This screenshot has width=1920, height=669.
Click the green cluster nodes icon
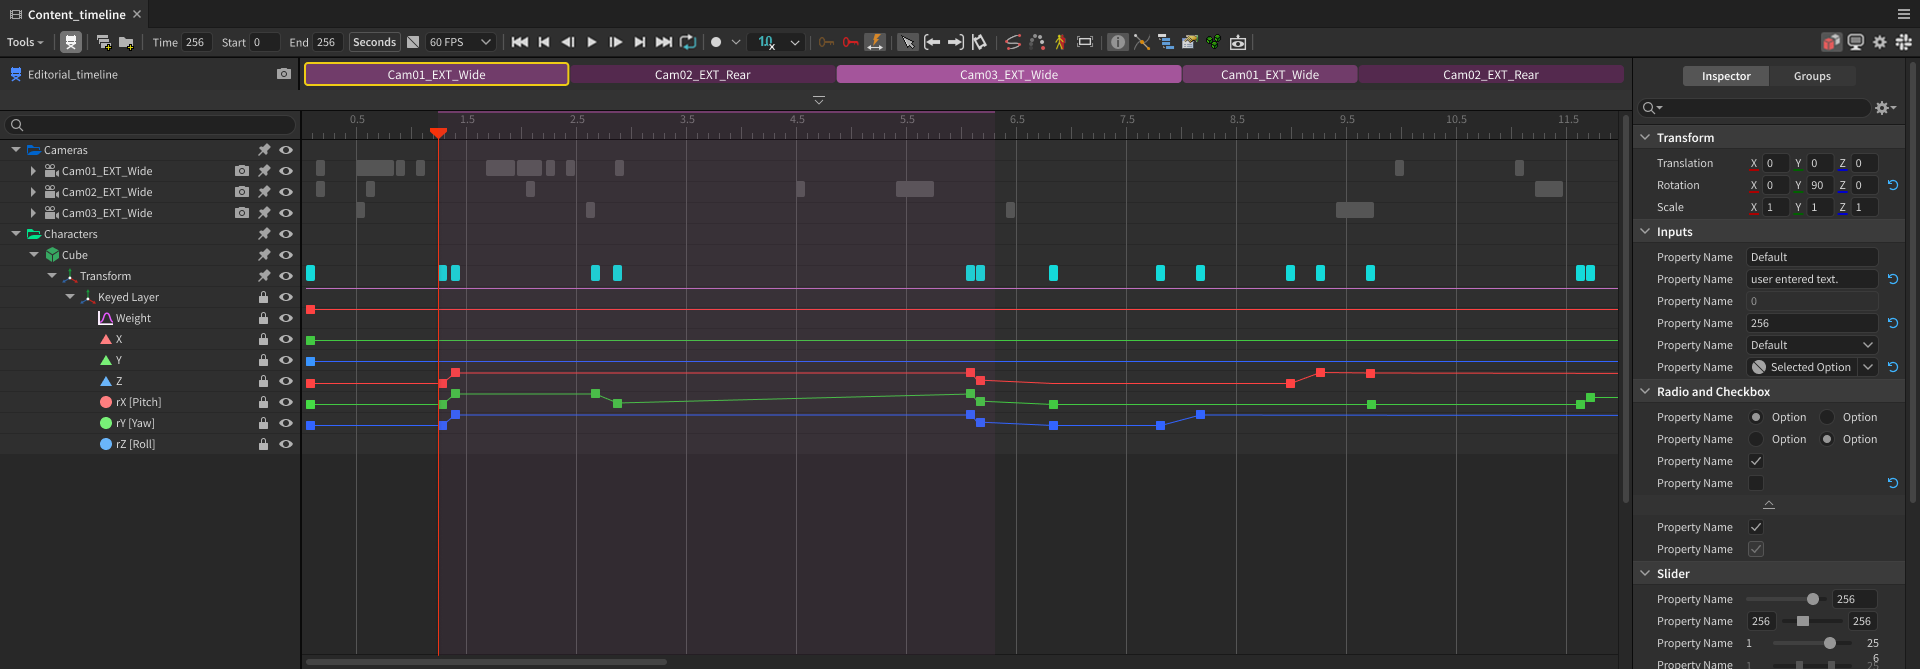(1213, 42)
